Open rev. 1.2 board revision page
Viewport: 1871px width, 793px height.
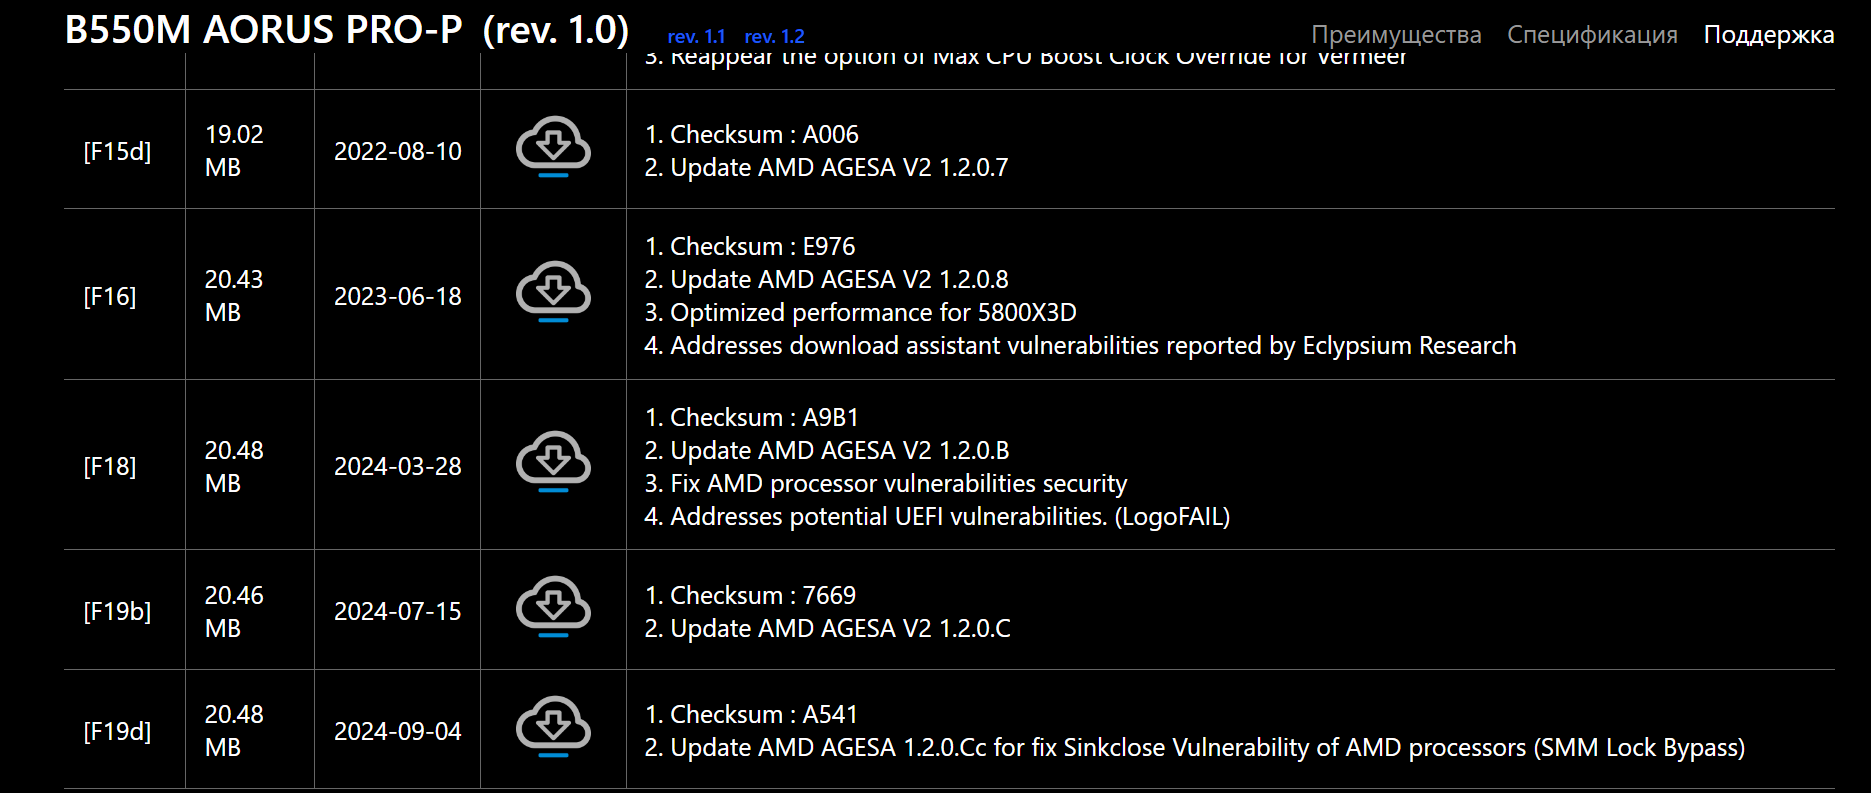[774, 37]
